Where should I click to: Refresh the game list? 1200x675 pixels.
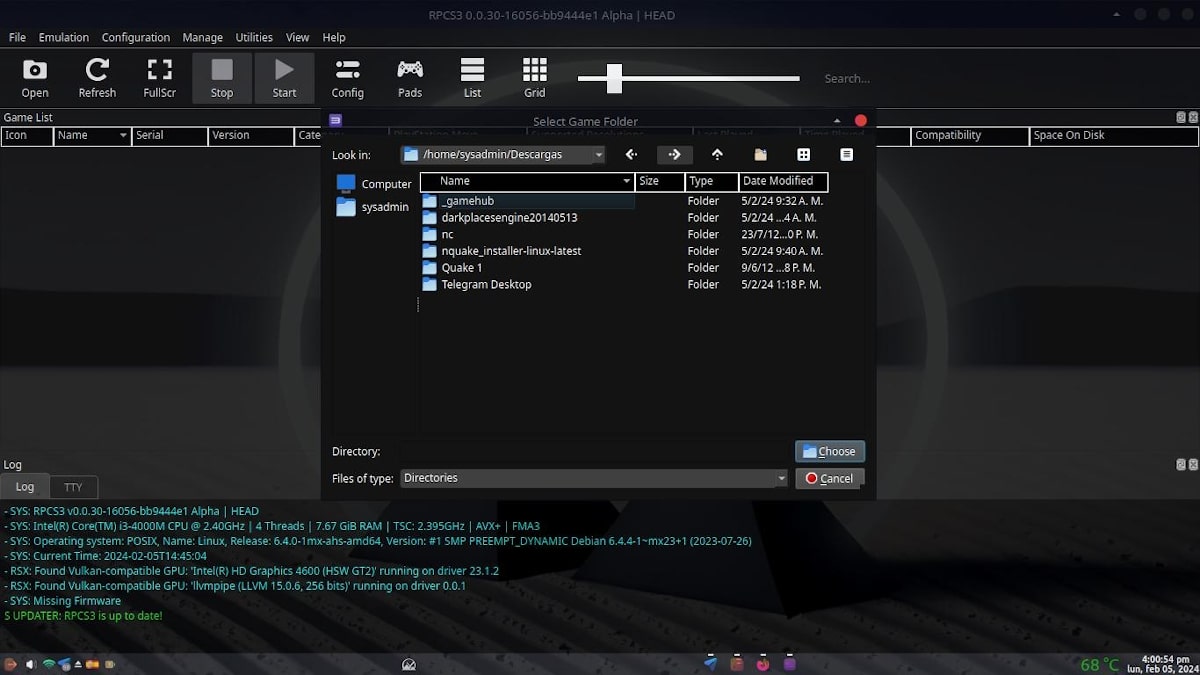[x=97, y=77]
